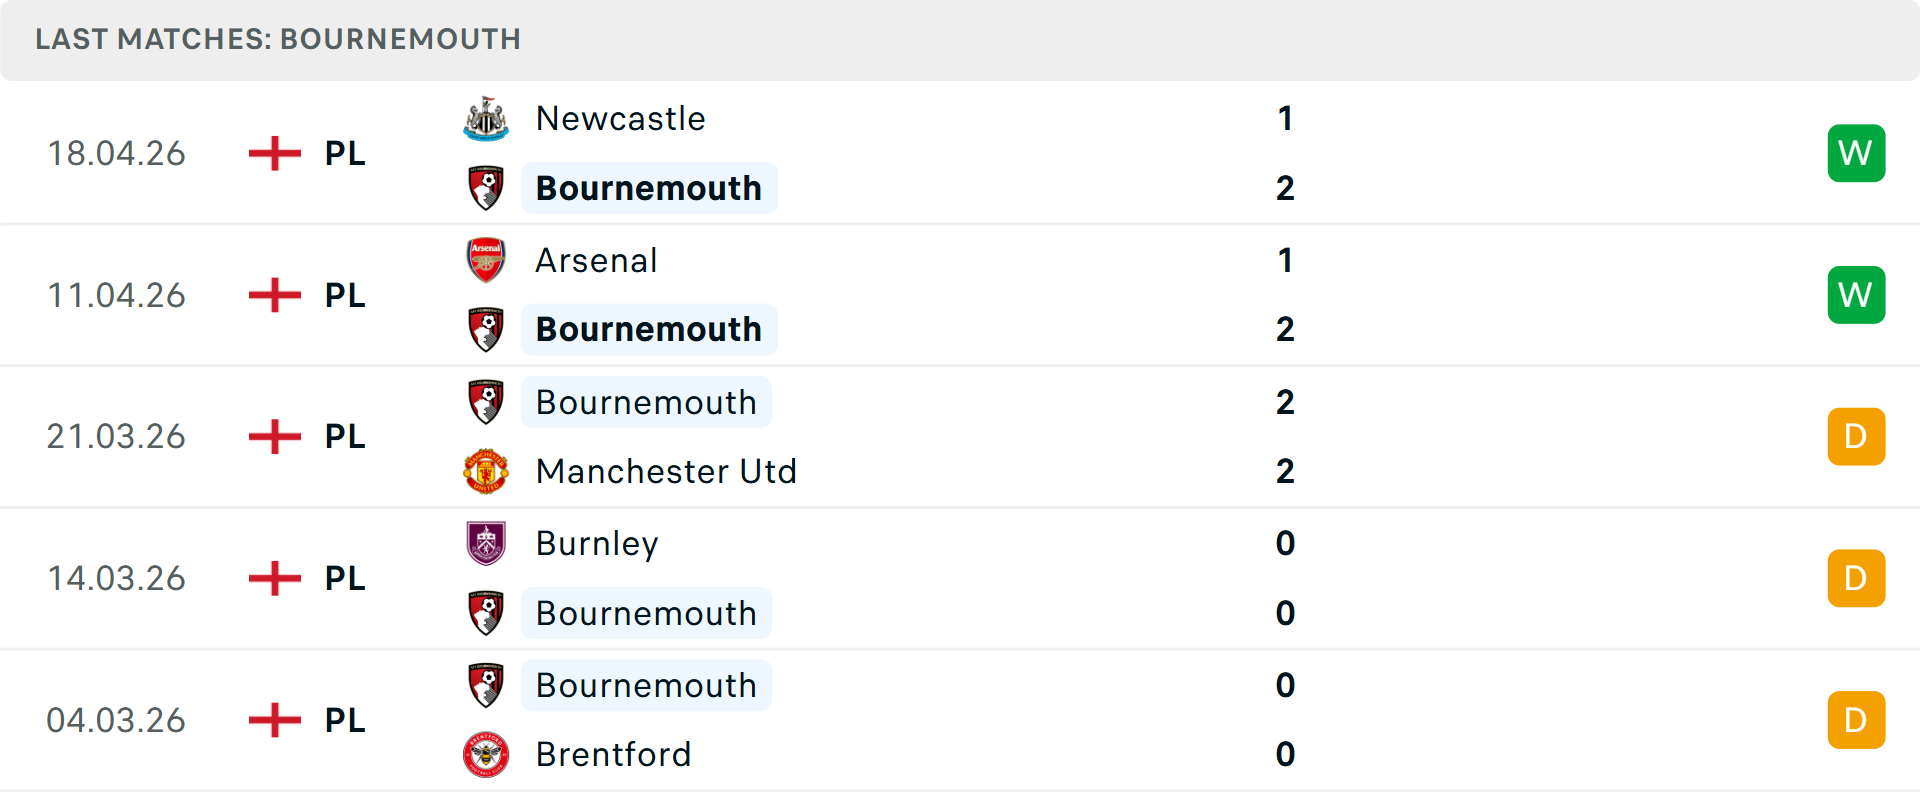The width and height of the screenshot is (1920, 792).
Task: Click the orange D badge for Brentford match
Action: [x=1856, y=720]
